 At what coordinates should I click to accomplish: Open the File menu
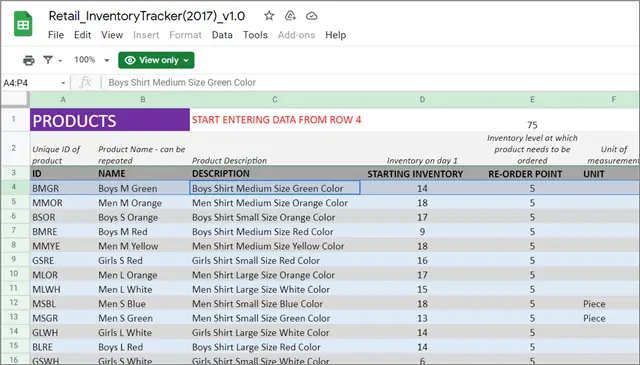(56, 35)
